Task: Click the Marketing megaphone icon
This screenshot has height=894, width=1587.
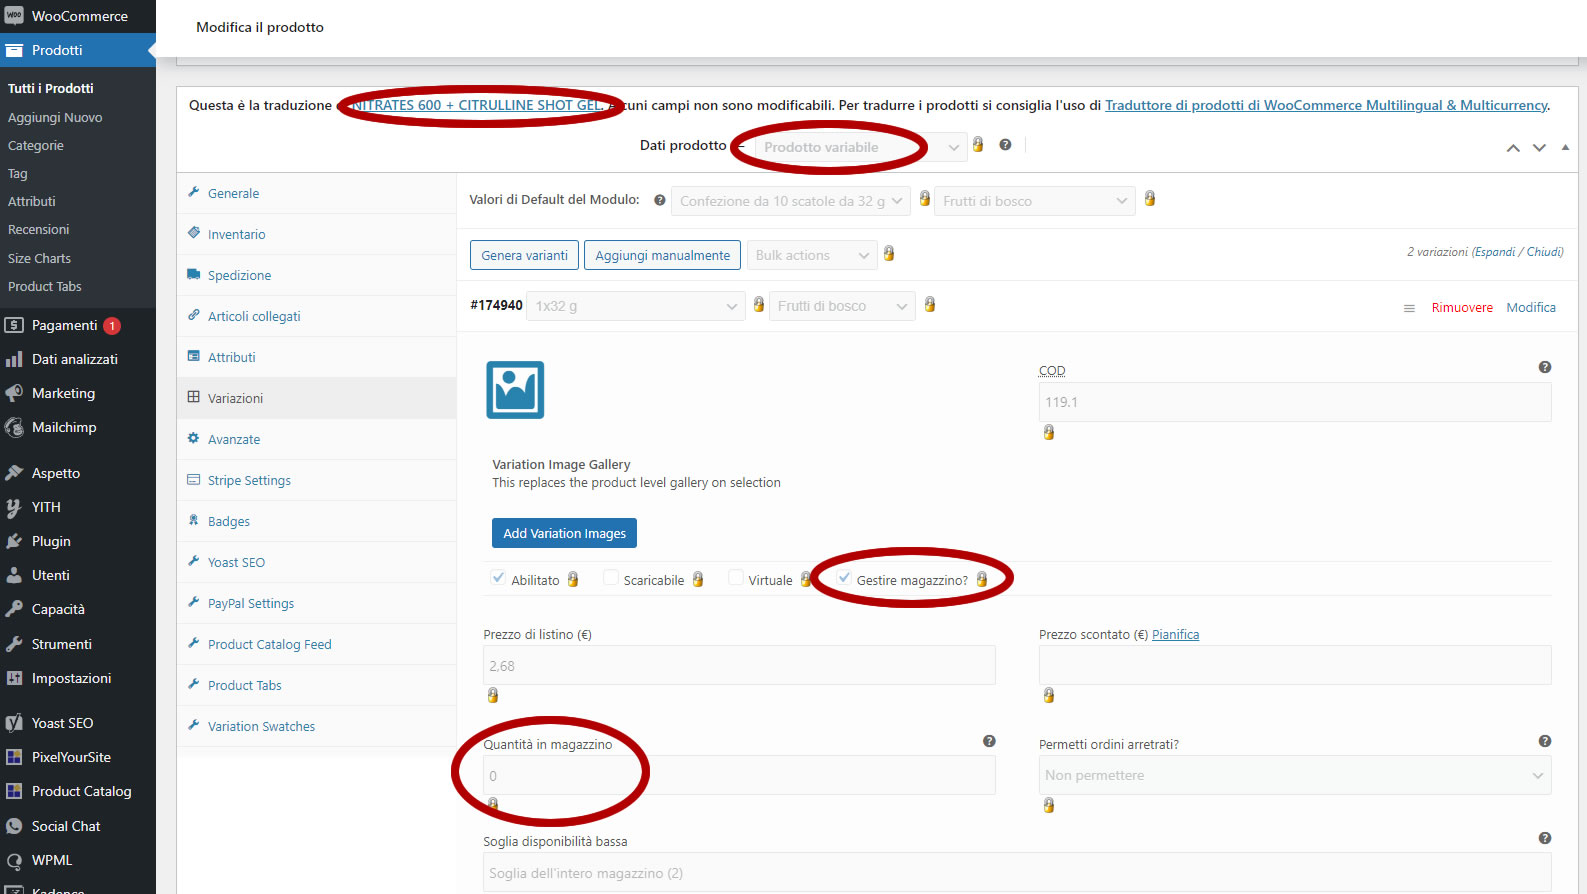Action: pyautogui.click(x=14, y=393)
